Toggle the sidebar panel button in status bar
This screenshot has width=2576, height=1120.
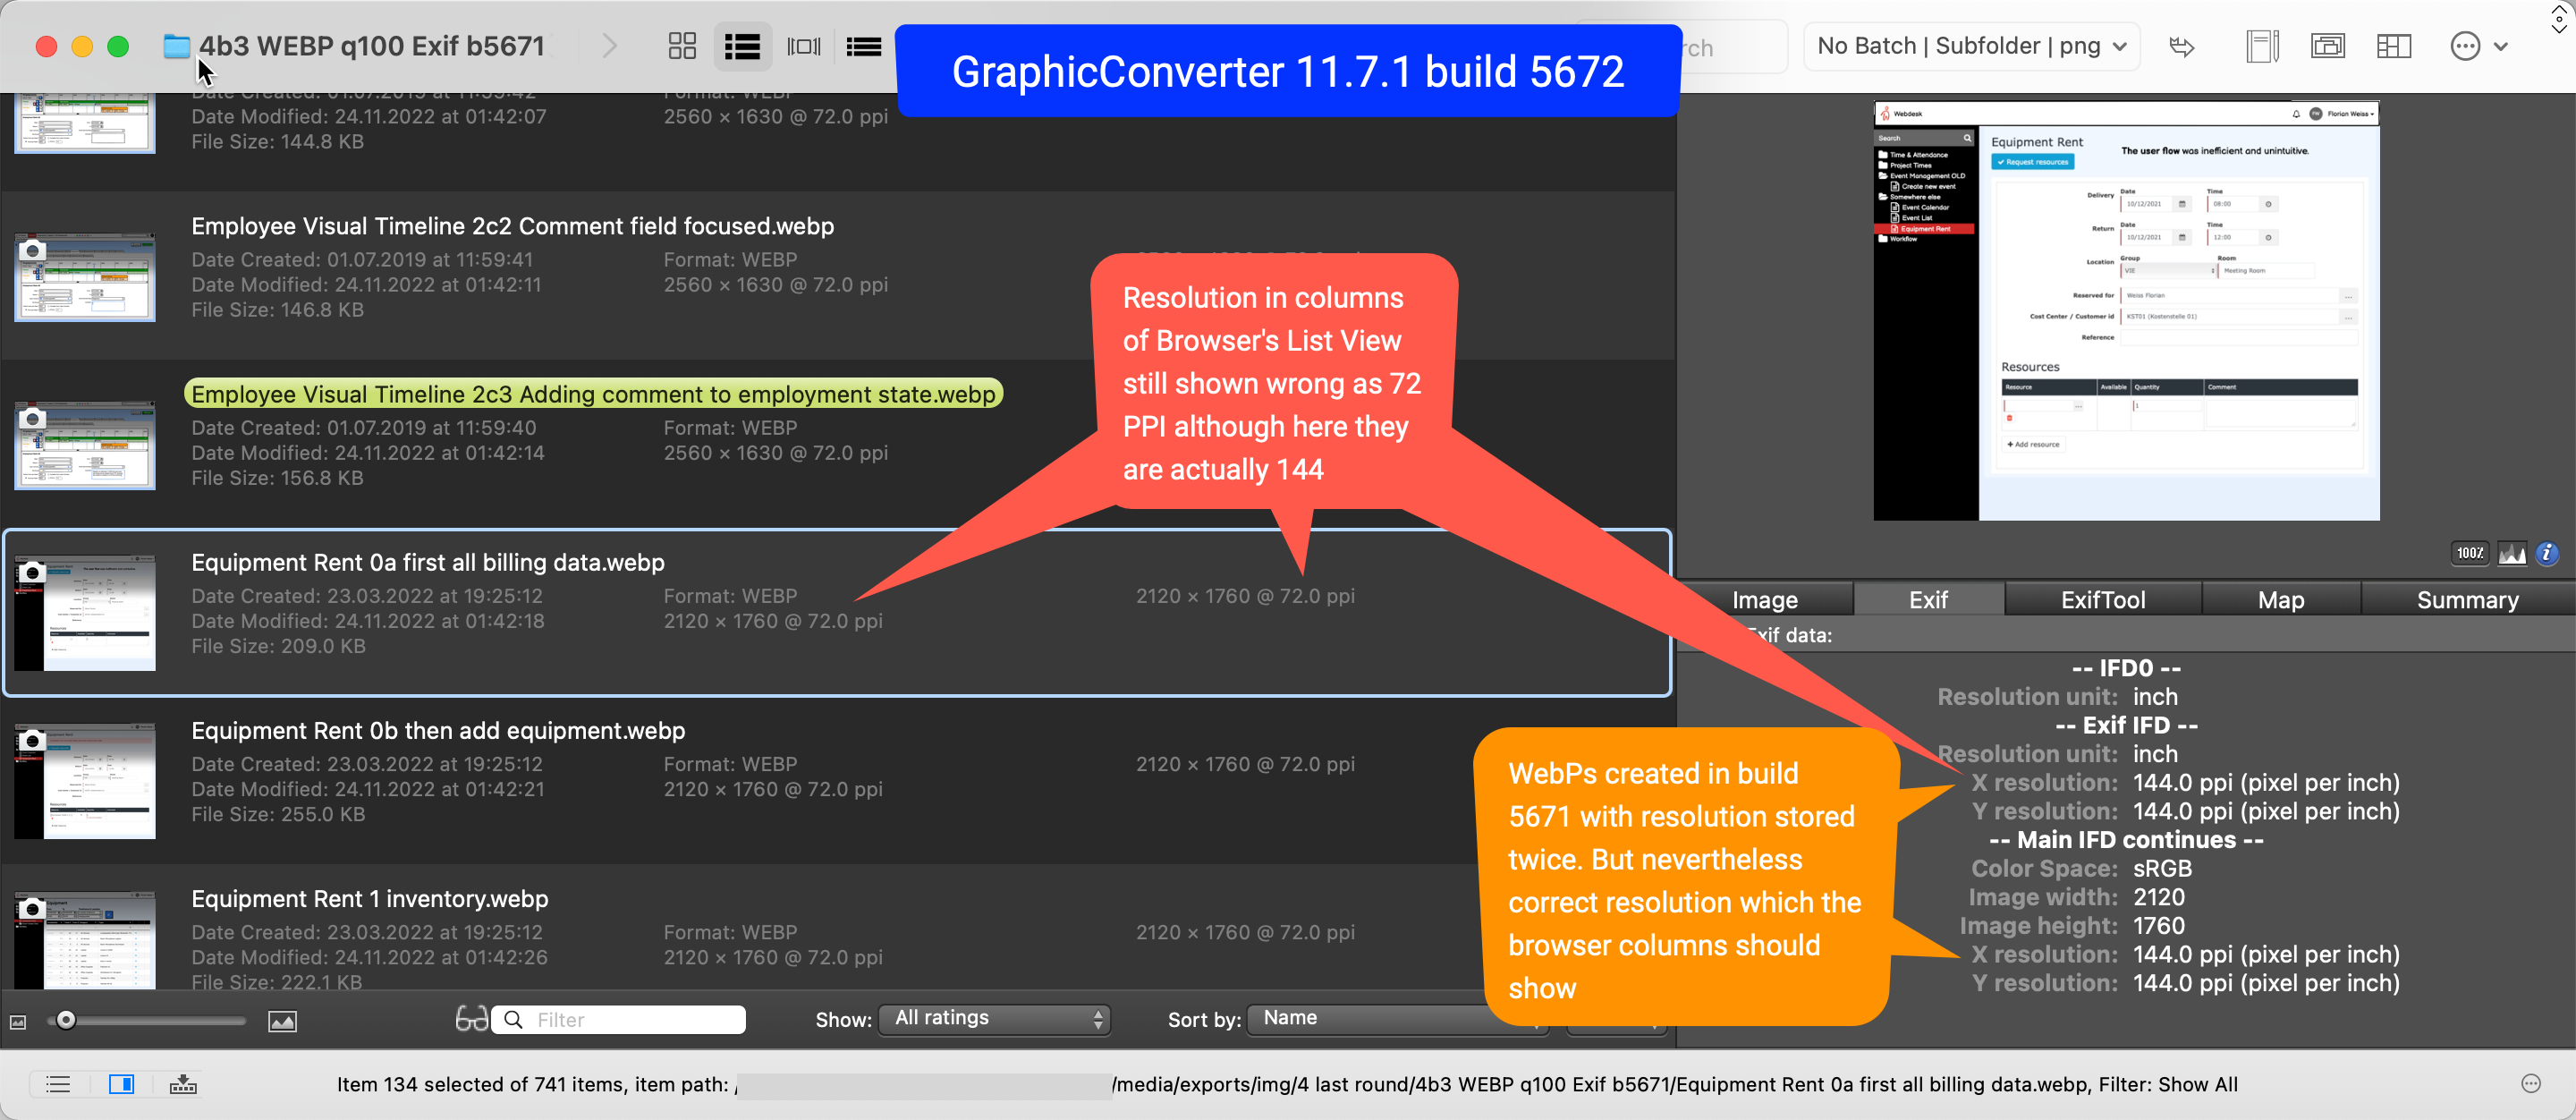click(122, 1084)
